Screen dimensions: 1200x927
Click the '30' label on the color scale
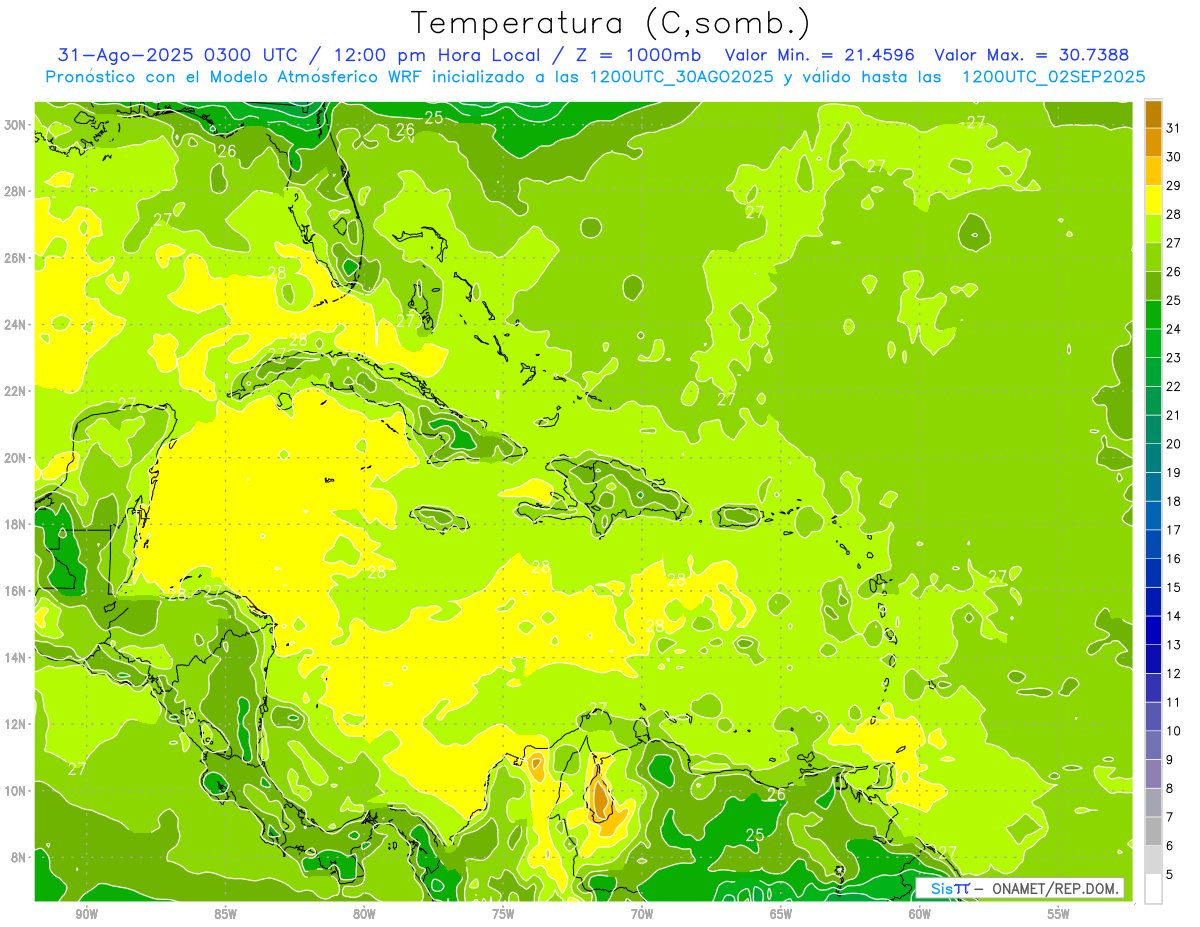(x=1174, y=156)
